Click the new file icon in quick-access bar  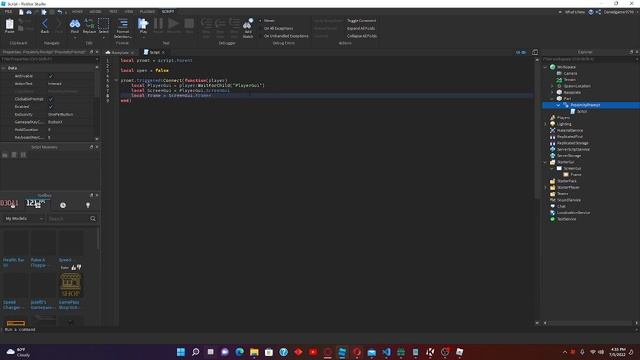click(21, 12)
